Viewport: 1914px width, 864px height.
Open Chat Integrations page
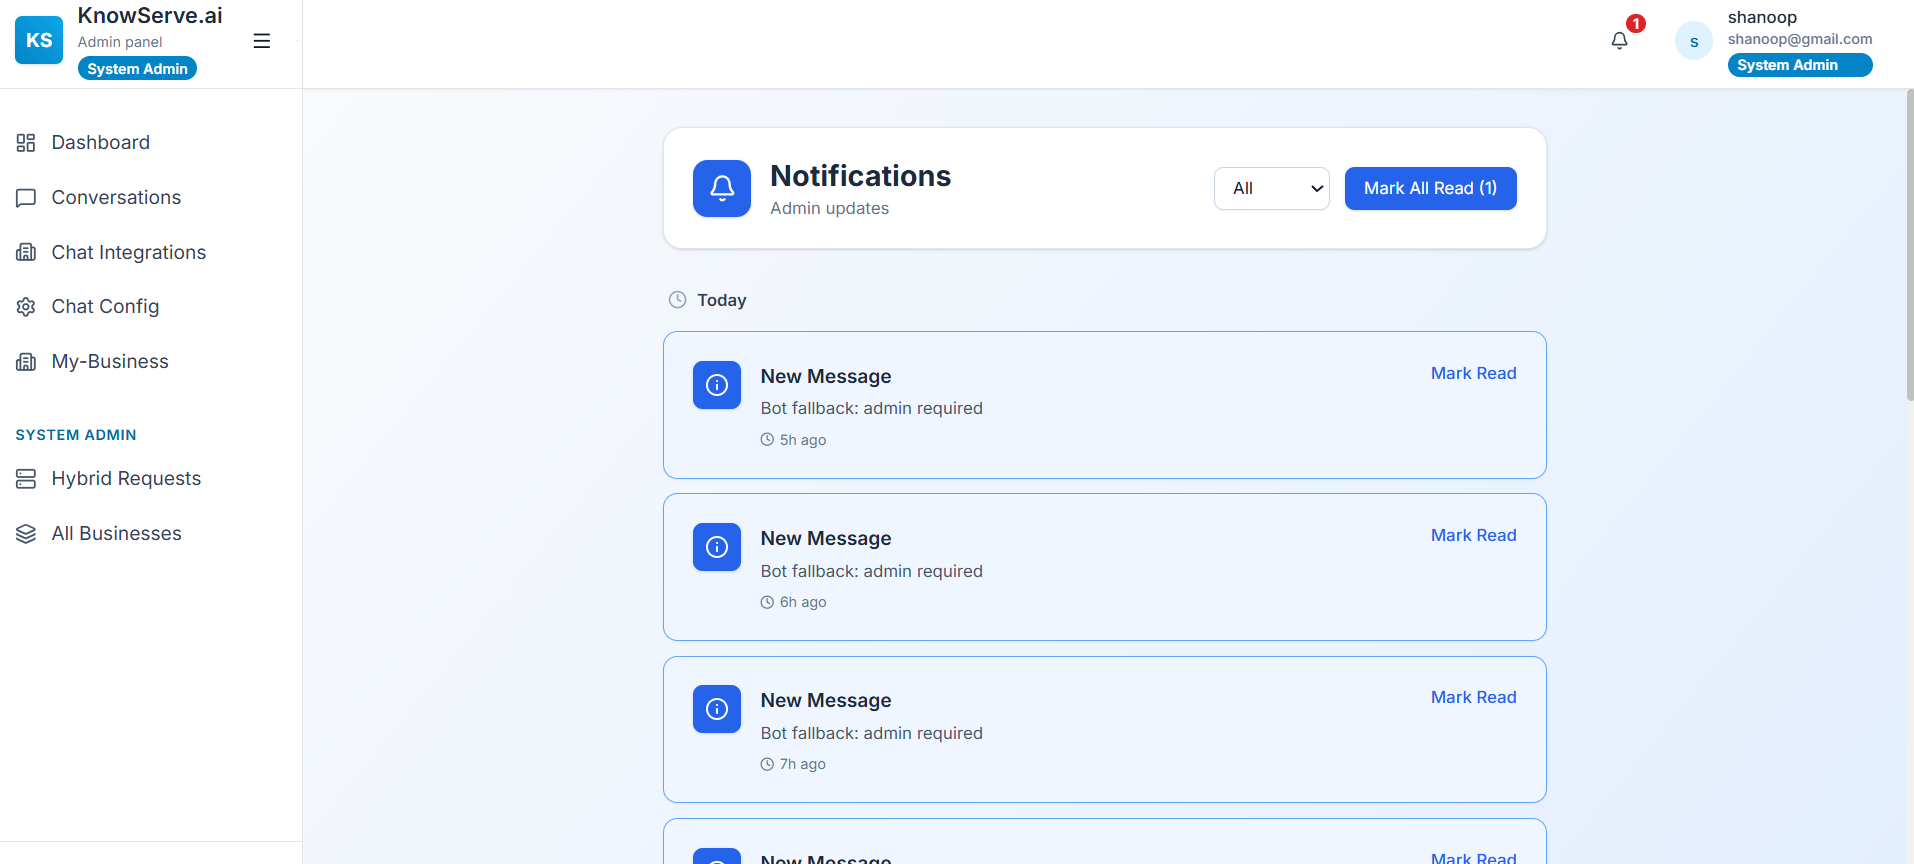coord(128,253)
